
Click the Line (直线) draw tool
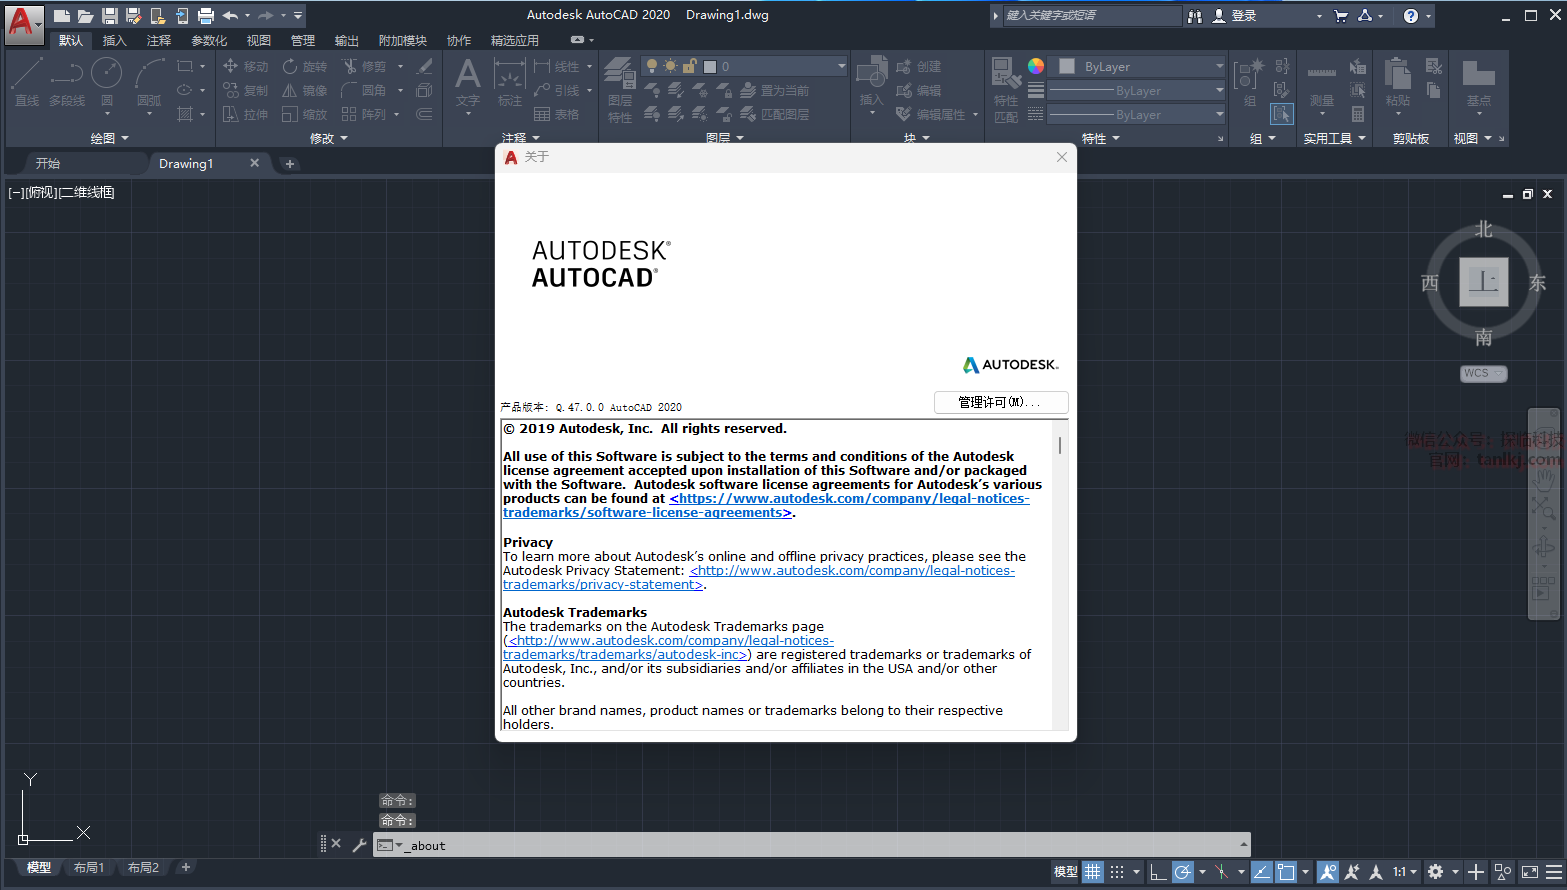[27, 80]
